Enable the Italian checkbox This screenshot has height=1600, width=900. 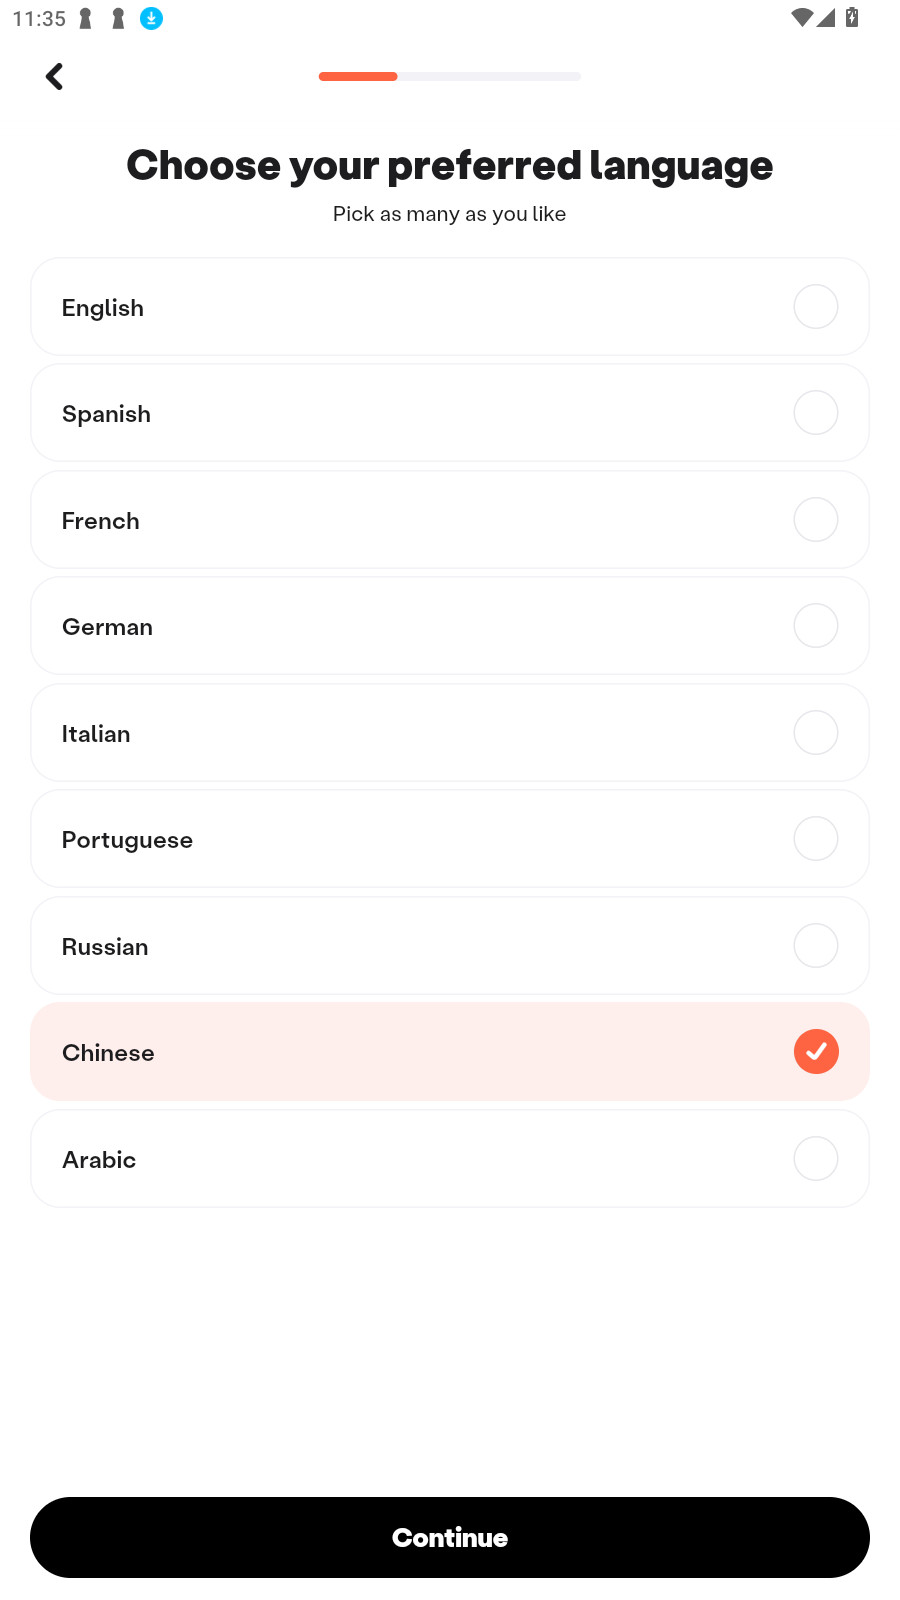click(816, 733)
